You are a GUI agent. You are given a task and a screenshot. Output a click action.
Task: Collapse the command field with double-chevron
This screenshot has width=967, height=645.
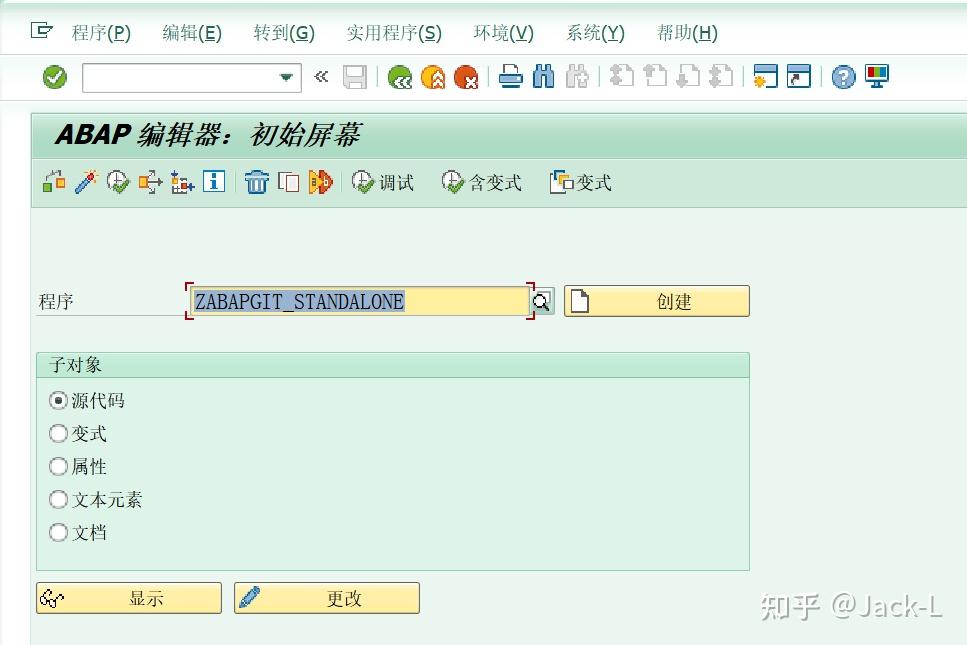321,76
